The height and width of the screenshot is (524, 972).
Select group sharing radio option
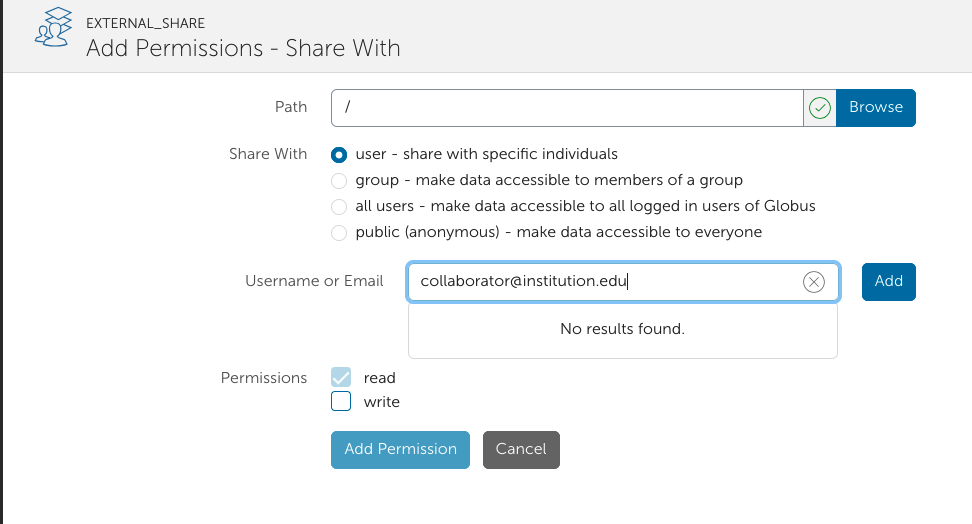coord(339,180)
